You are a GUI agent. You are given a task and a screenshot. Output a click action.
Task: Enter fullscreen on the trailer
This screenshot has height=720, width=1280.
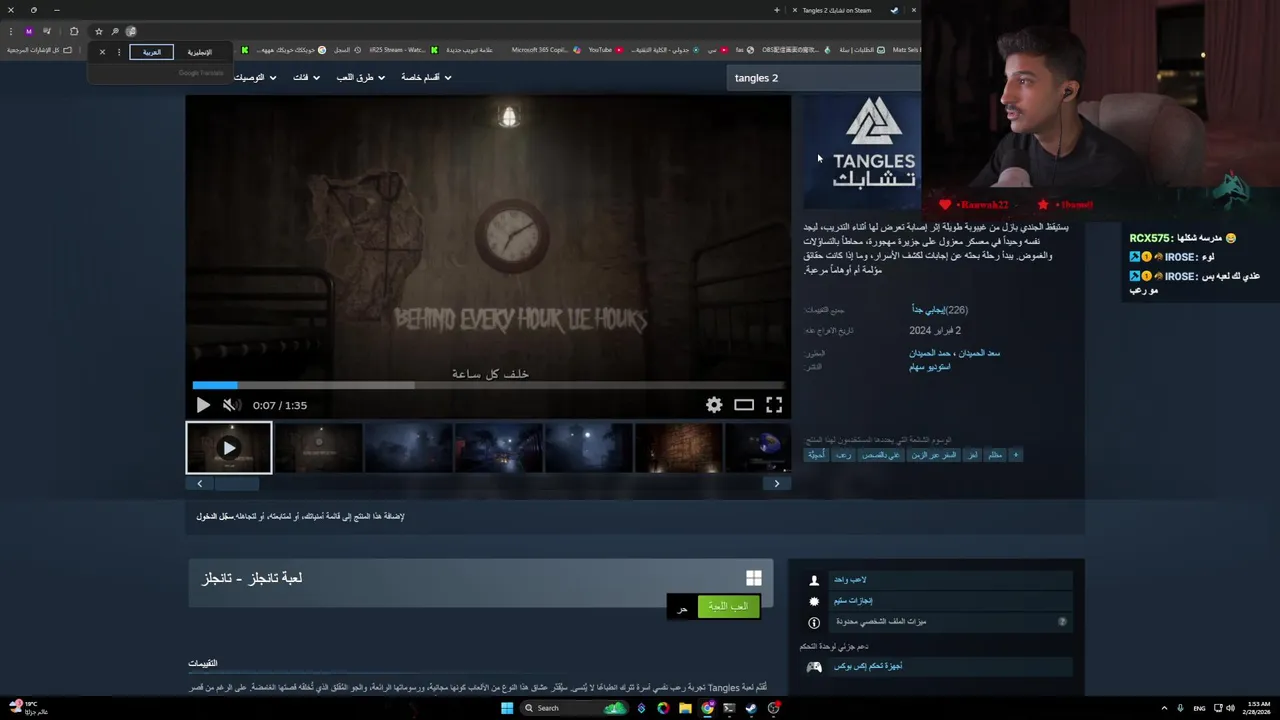pos(774,405)
